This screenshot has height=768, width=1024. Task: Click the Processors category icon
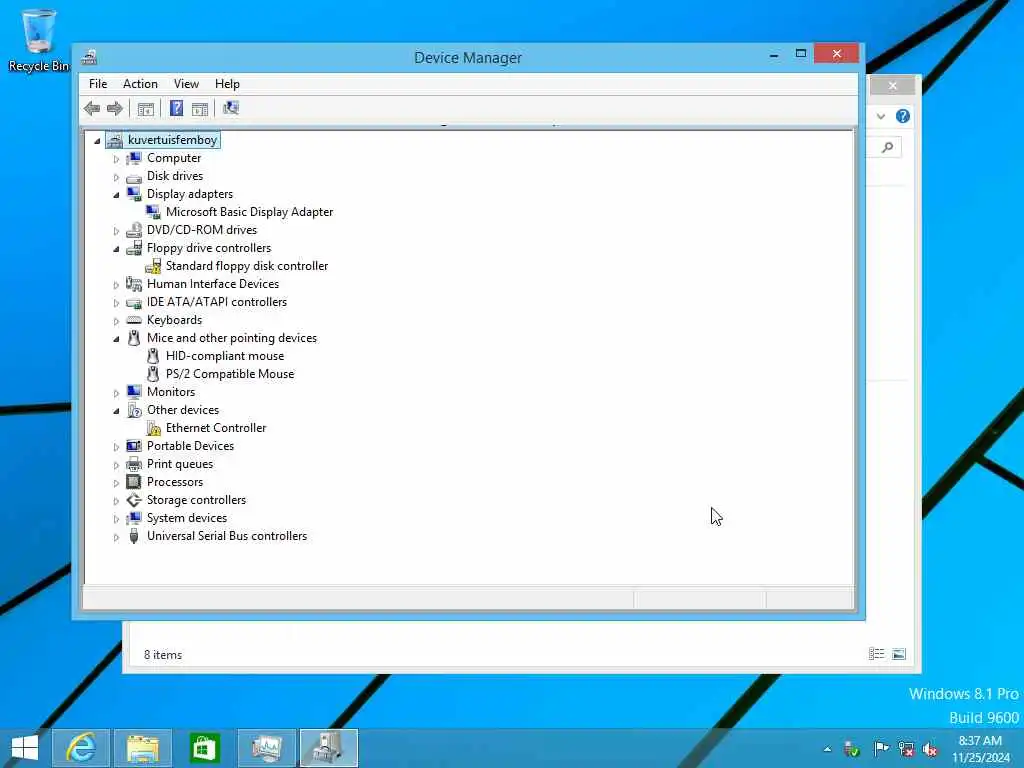pyautogui.click(x=134, y=482)
